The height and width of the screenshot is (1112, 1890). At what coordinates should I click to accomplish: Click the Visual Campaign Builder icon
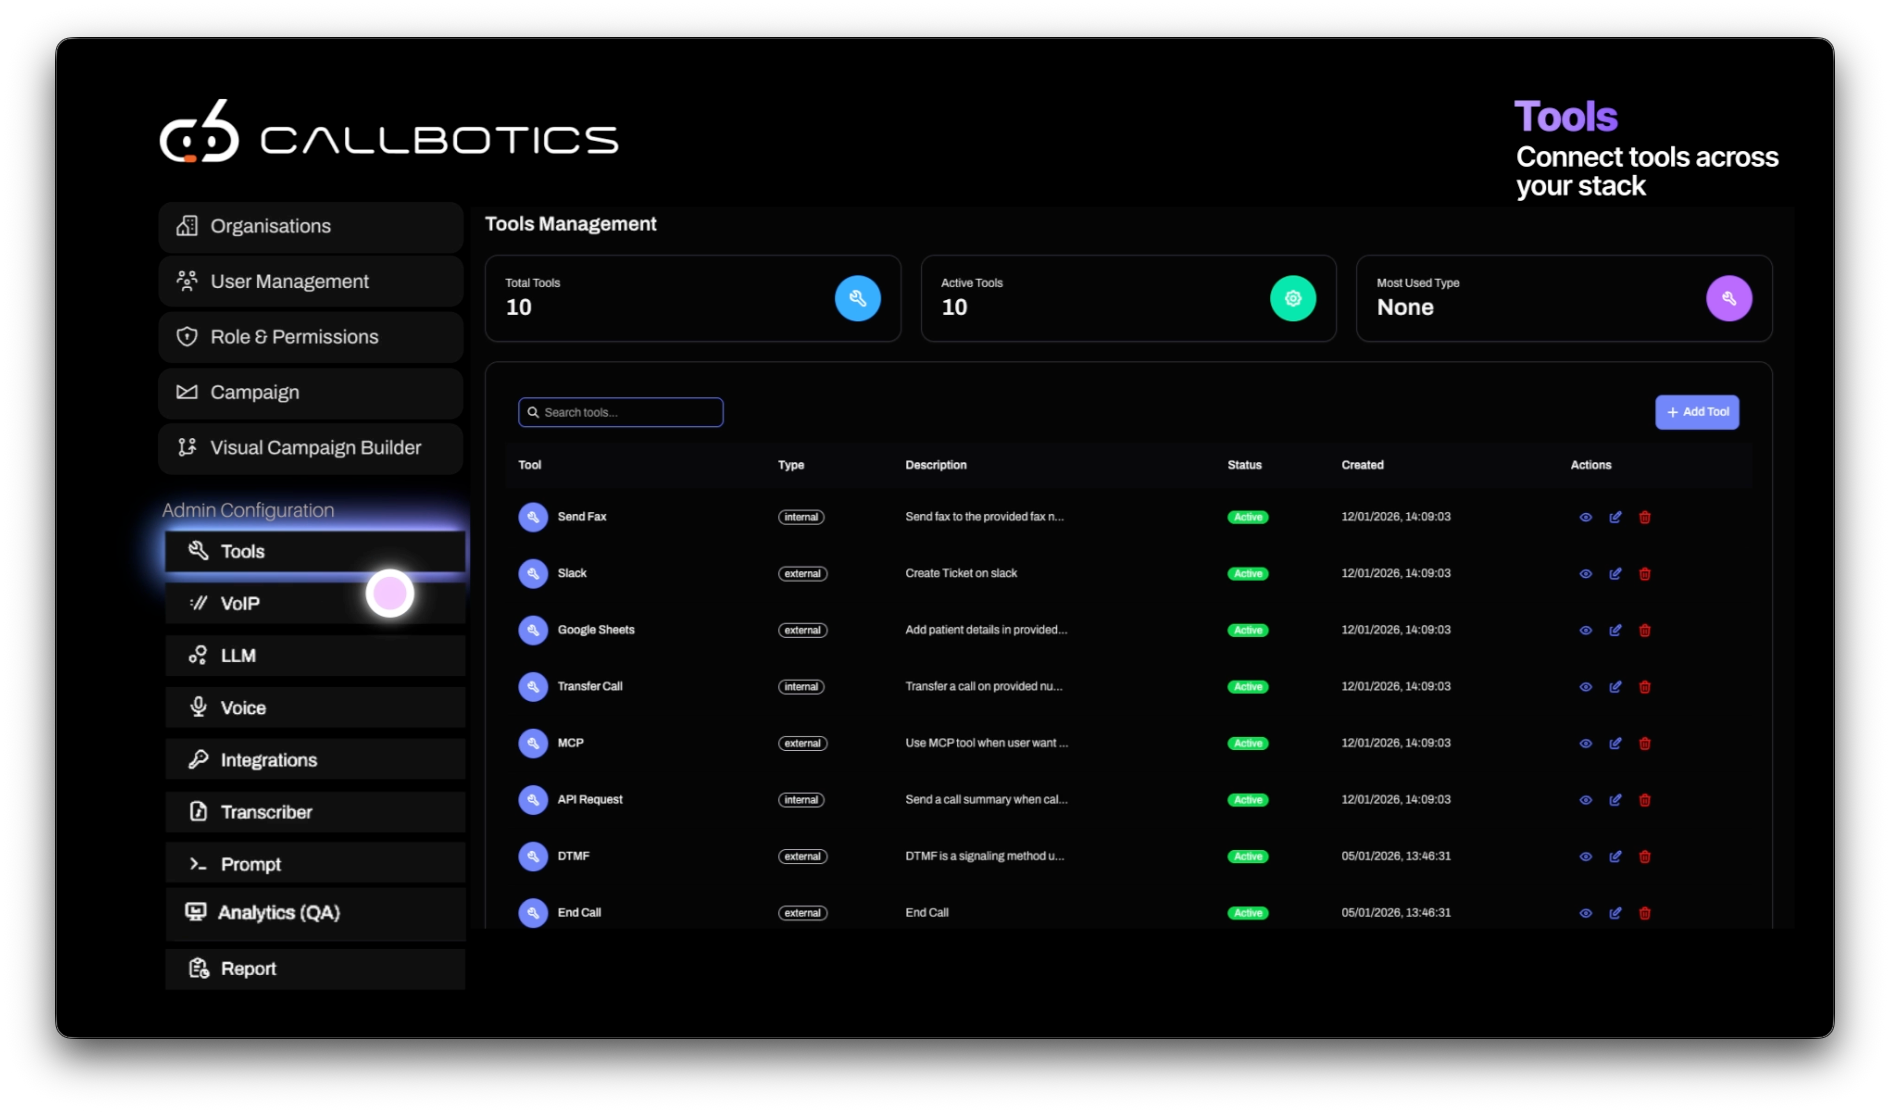[x=187, y=448]
